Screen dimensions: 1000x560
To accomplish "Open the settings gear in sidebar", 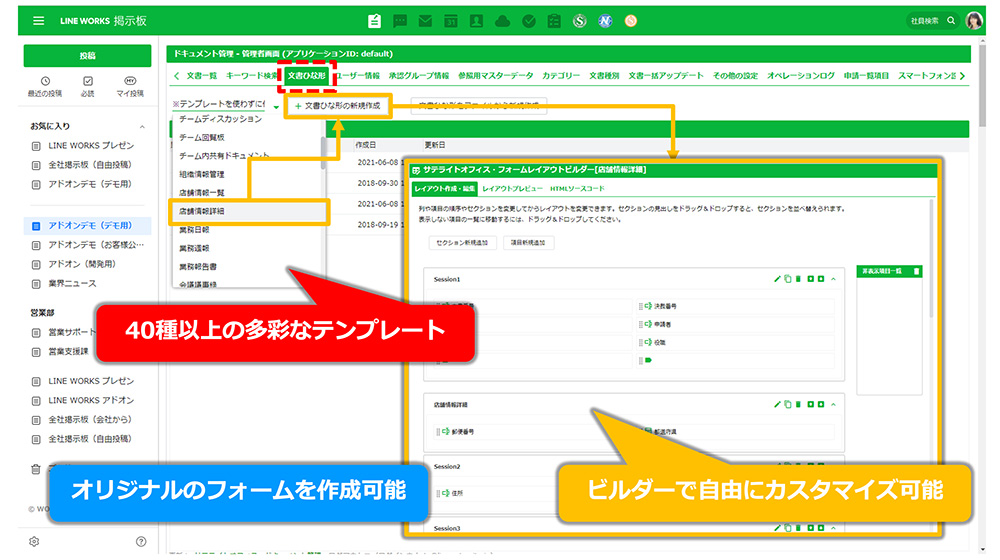I will click(34, 542).
